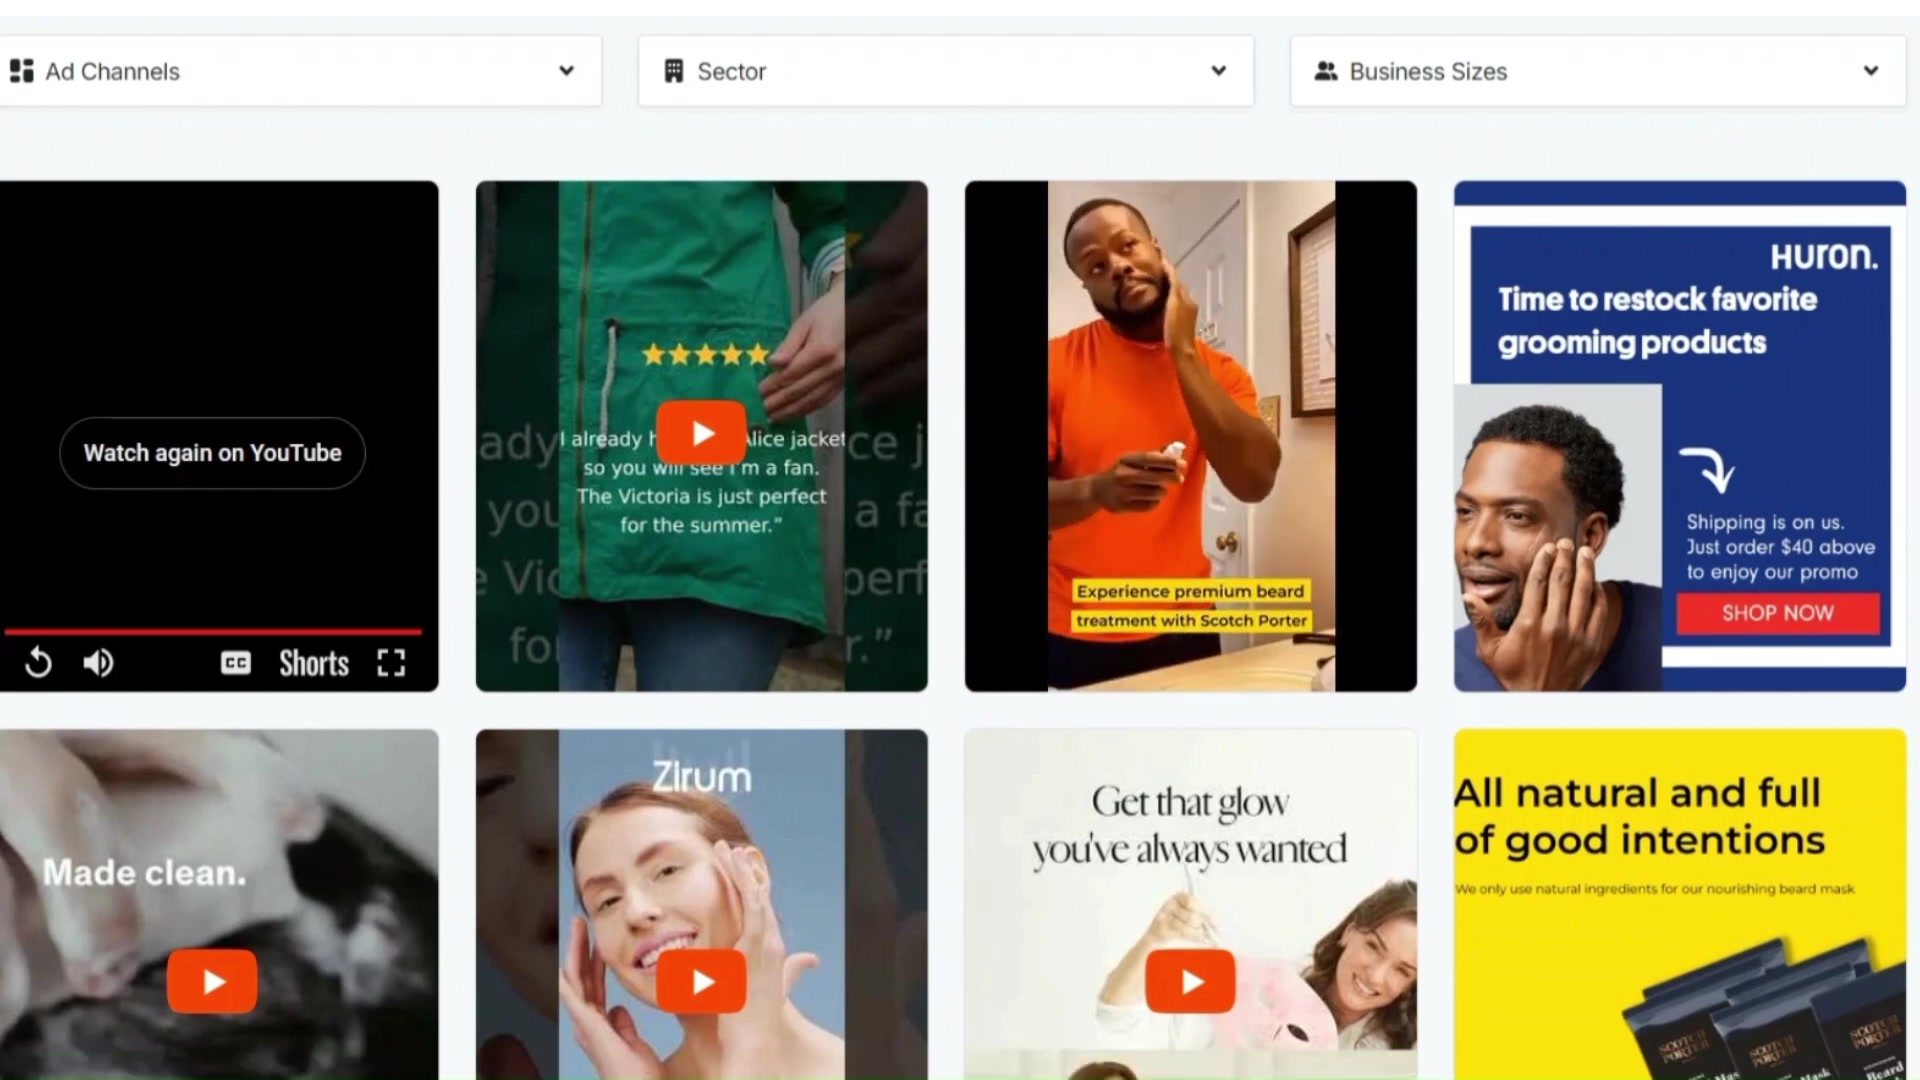Click 'Experience premium beard' caption
Image resolution: width=1920 pixels, height=1080 pixels.
click(1190, 591)
